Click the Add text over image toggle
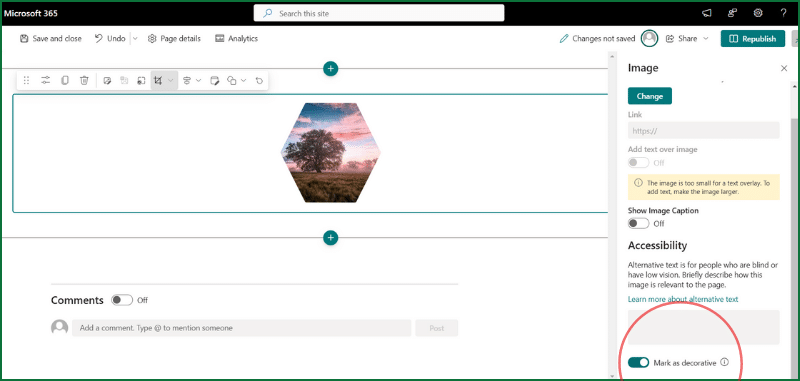 [x=639, y=163]
